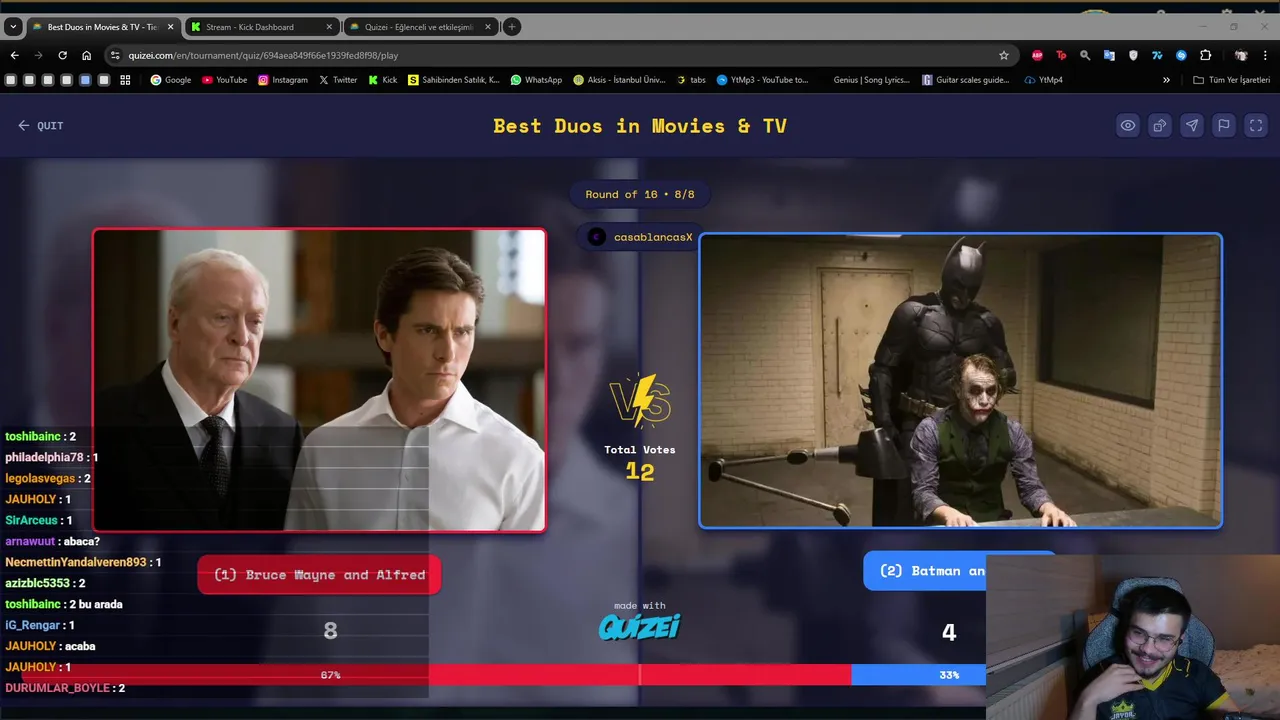Open the tabs bookmark

tap(691, 80)
